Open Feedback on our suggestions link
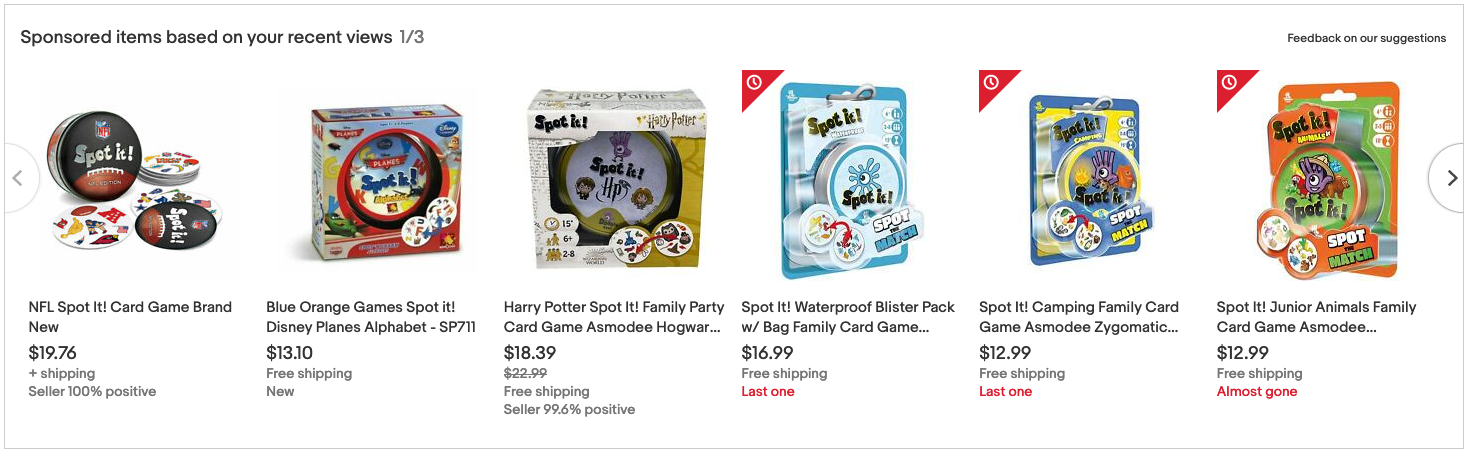The image size is (1468, 453). (1366, 38)
